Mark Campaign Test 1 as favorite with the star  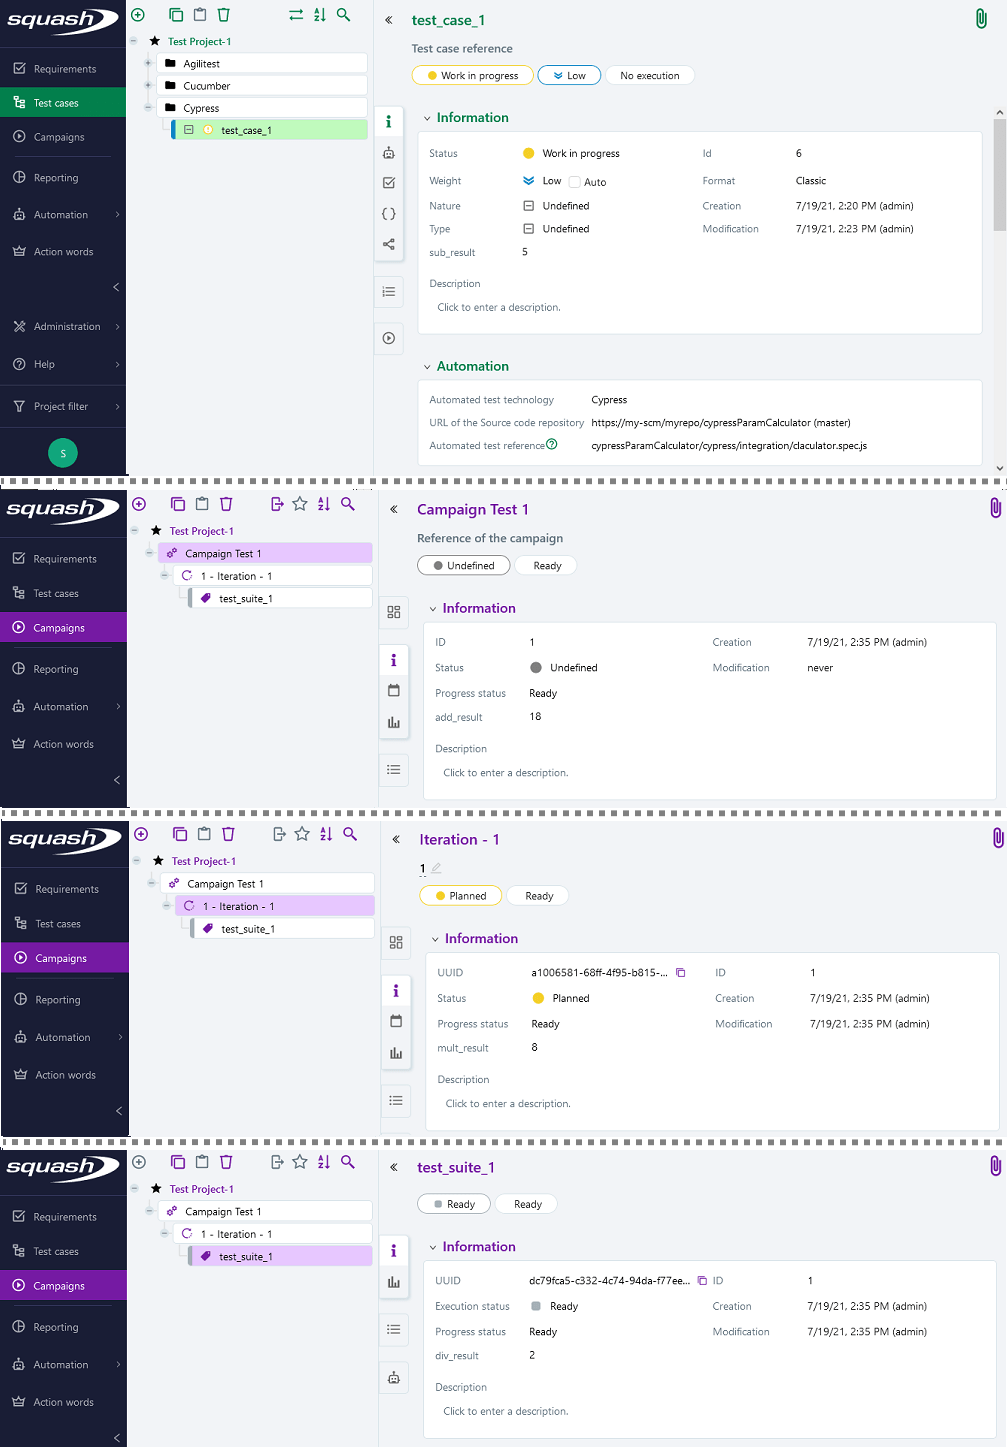tap(299, 504)
